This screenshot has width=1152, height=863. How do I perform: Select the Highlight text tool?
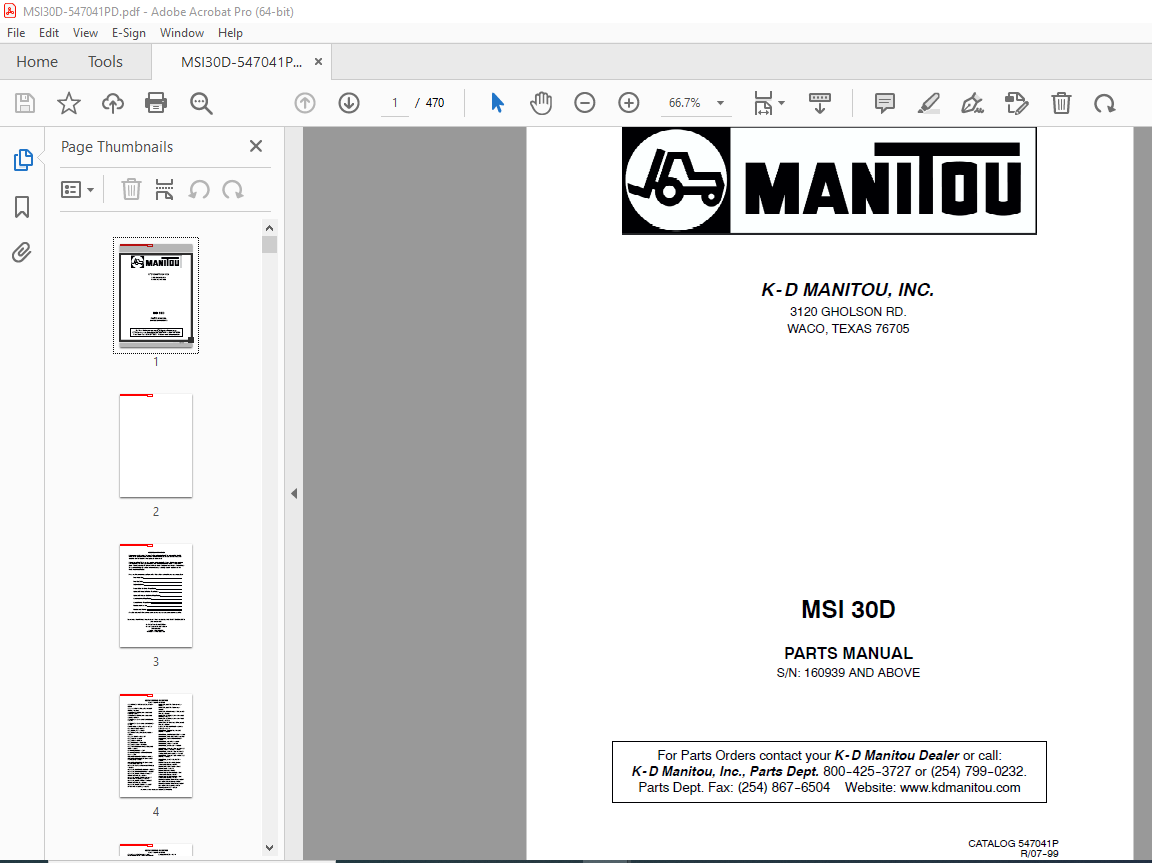pyautogui.click(x=929, y=103)
